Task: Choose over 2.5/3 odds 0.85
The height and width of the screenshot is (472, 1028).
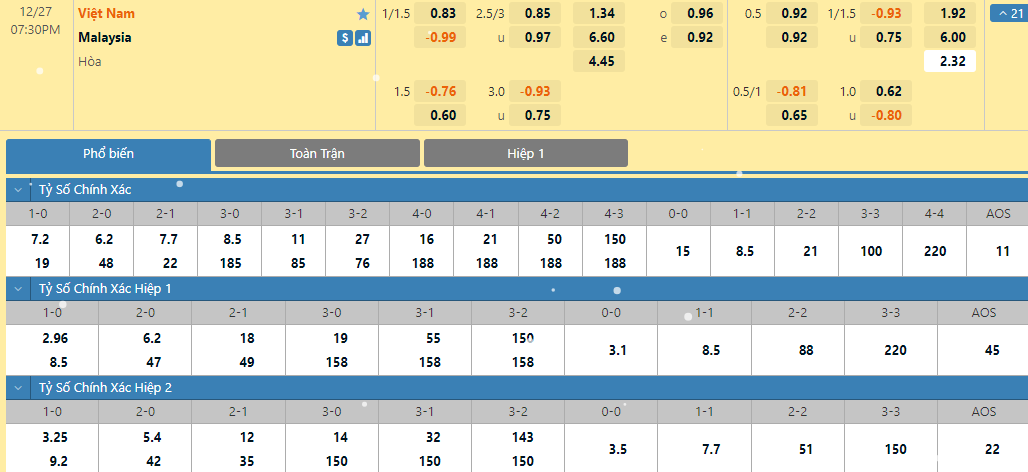Action: tap(535, 13)
